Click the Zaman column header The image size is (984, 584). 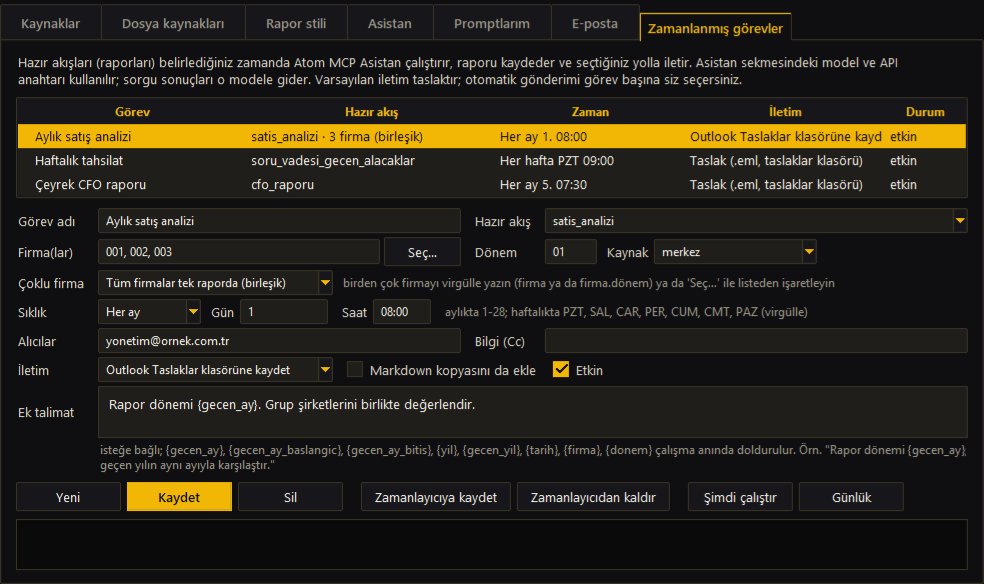pyautogui.click(x=590, y=112)
